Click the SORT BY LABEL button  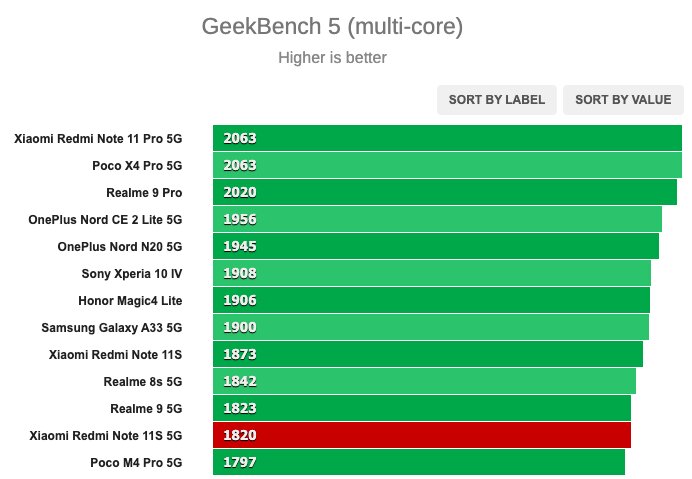[496, 100]
